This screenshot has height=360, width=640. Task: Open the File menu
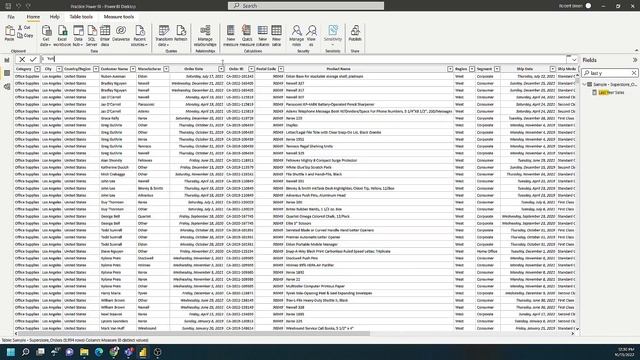coord(11,17)
